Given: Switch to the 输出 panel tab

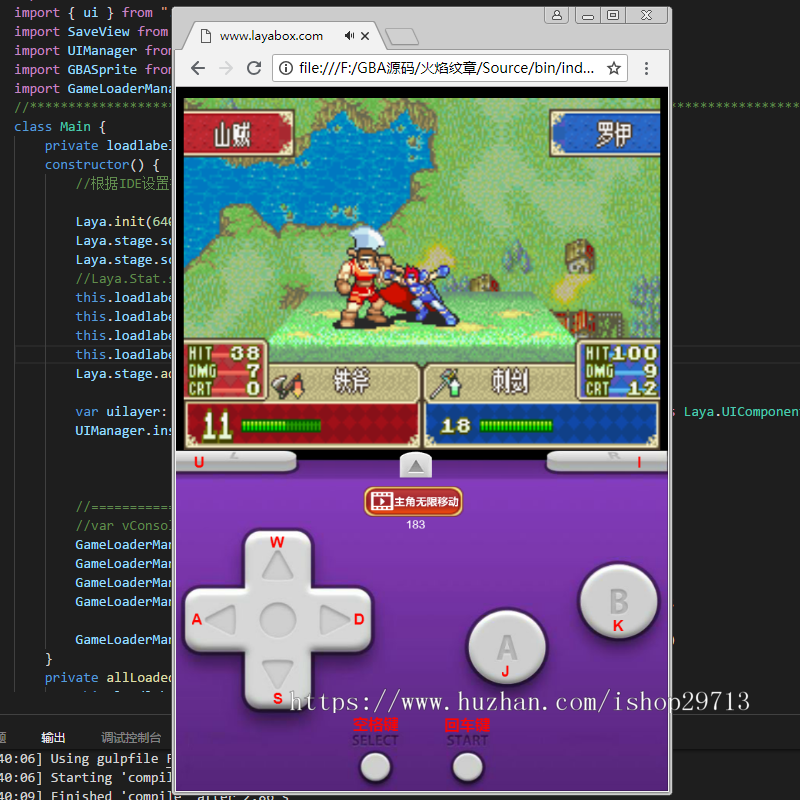Looking at the screenshot, I should click(53, 737).
